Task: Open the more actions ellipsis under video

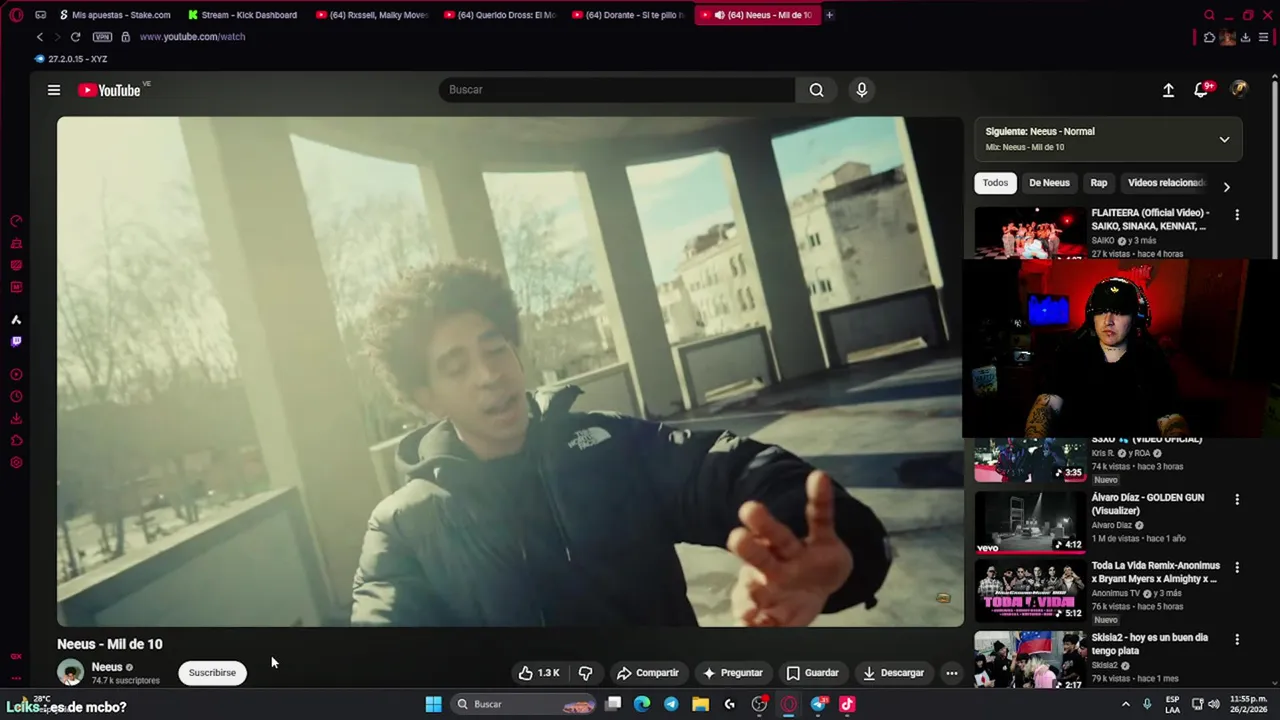Action: 952,673
